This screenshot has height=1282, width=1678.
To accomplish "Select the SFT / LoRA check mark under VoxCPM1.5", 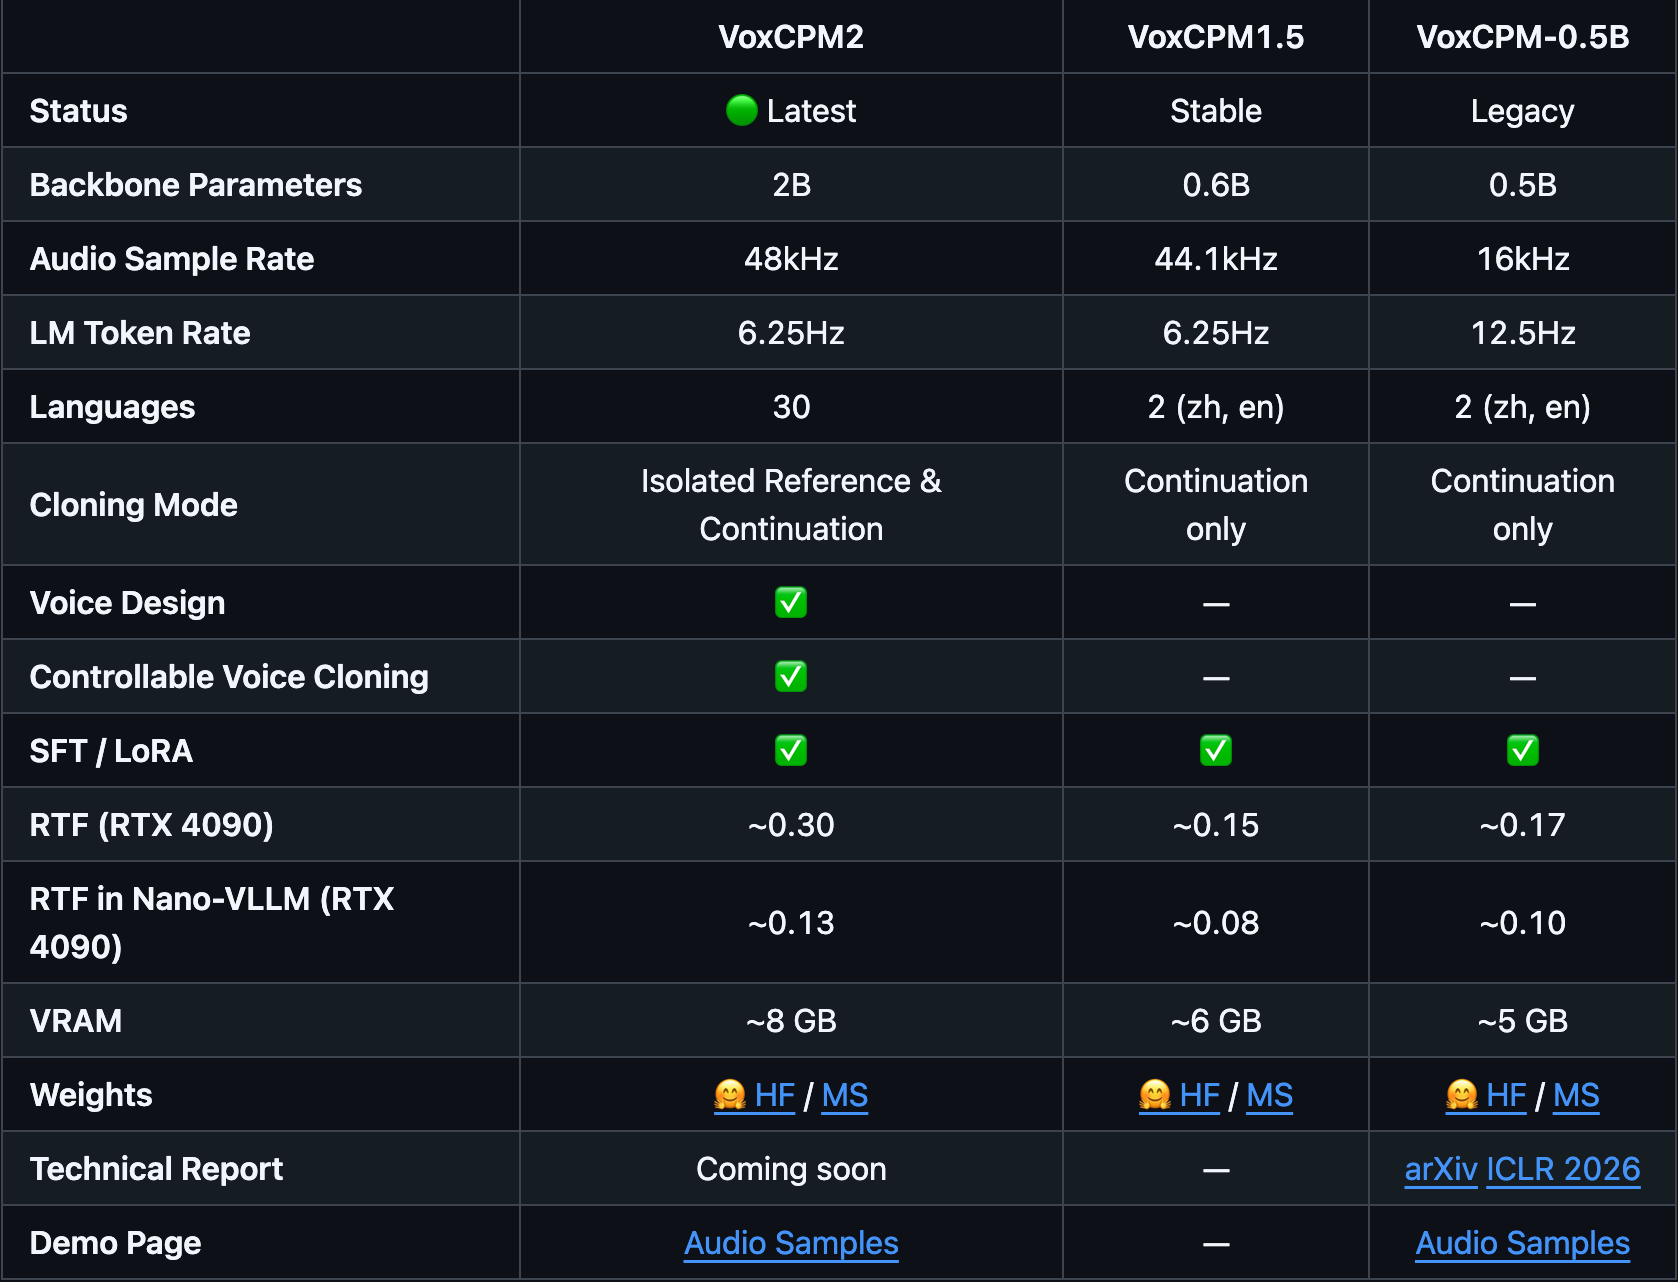I will [x=1216, y=751].
